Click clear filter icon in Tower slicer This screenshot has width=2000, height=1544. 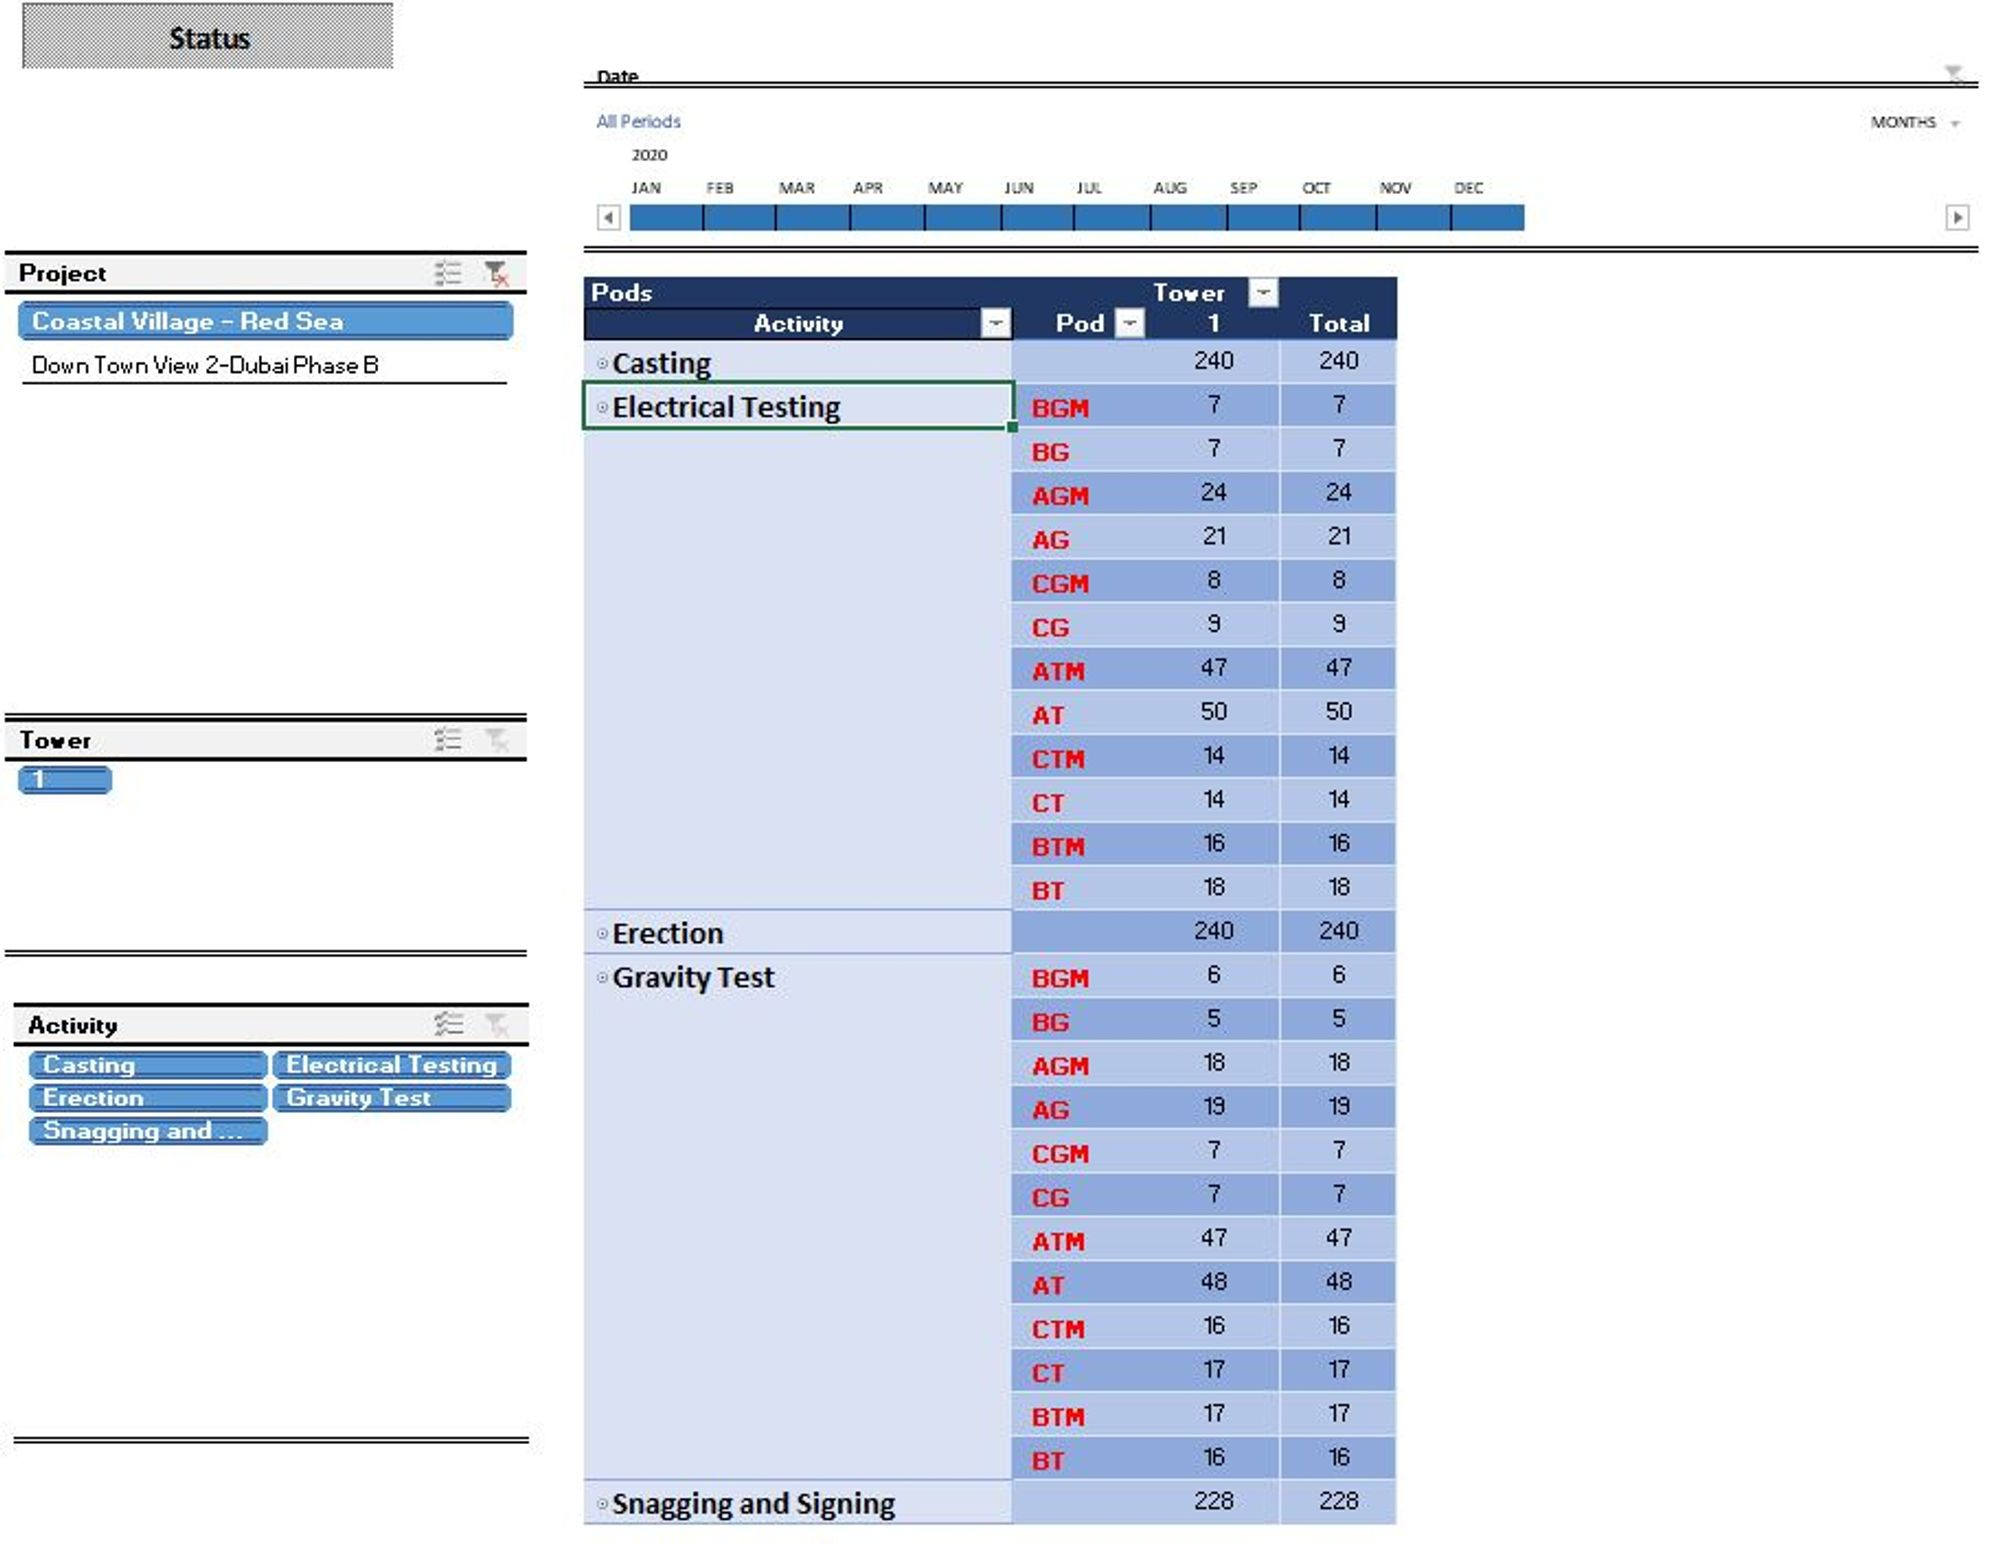pyautogui.click(x=496, y=739)
